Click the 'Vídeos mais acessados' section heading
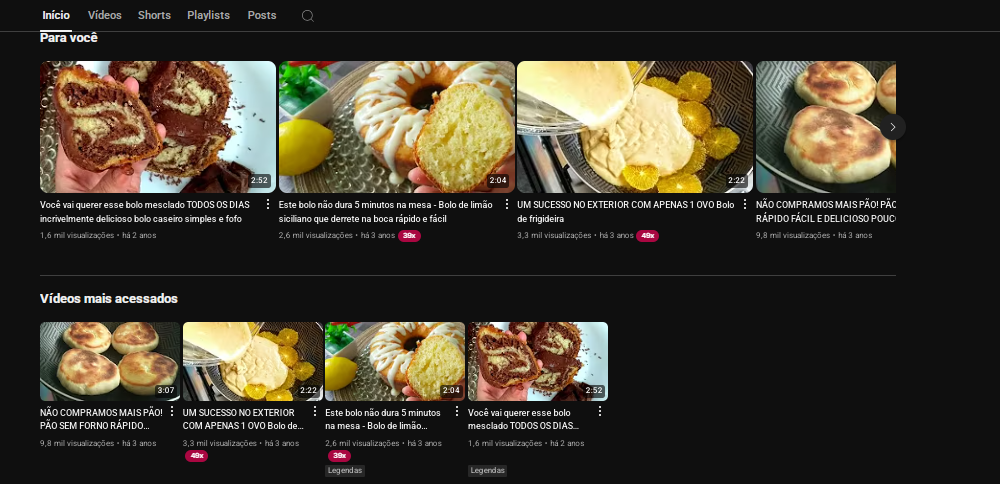The height and width of the screenshot is (484, 1000). pyautogui.click(x=109, y=298)
